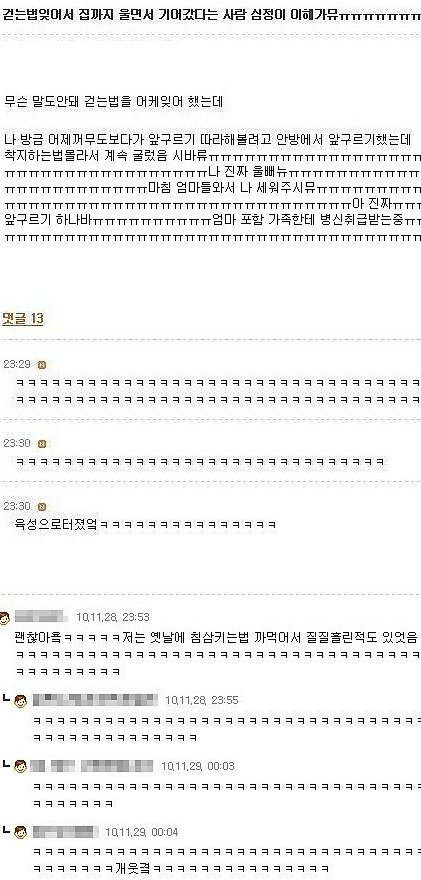Click the 육성으로터졌엌 comment text
This screenshot has width=421, height=880.
(58, 525)
